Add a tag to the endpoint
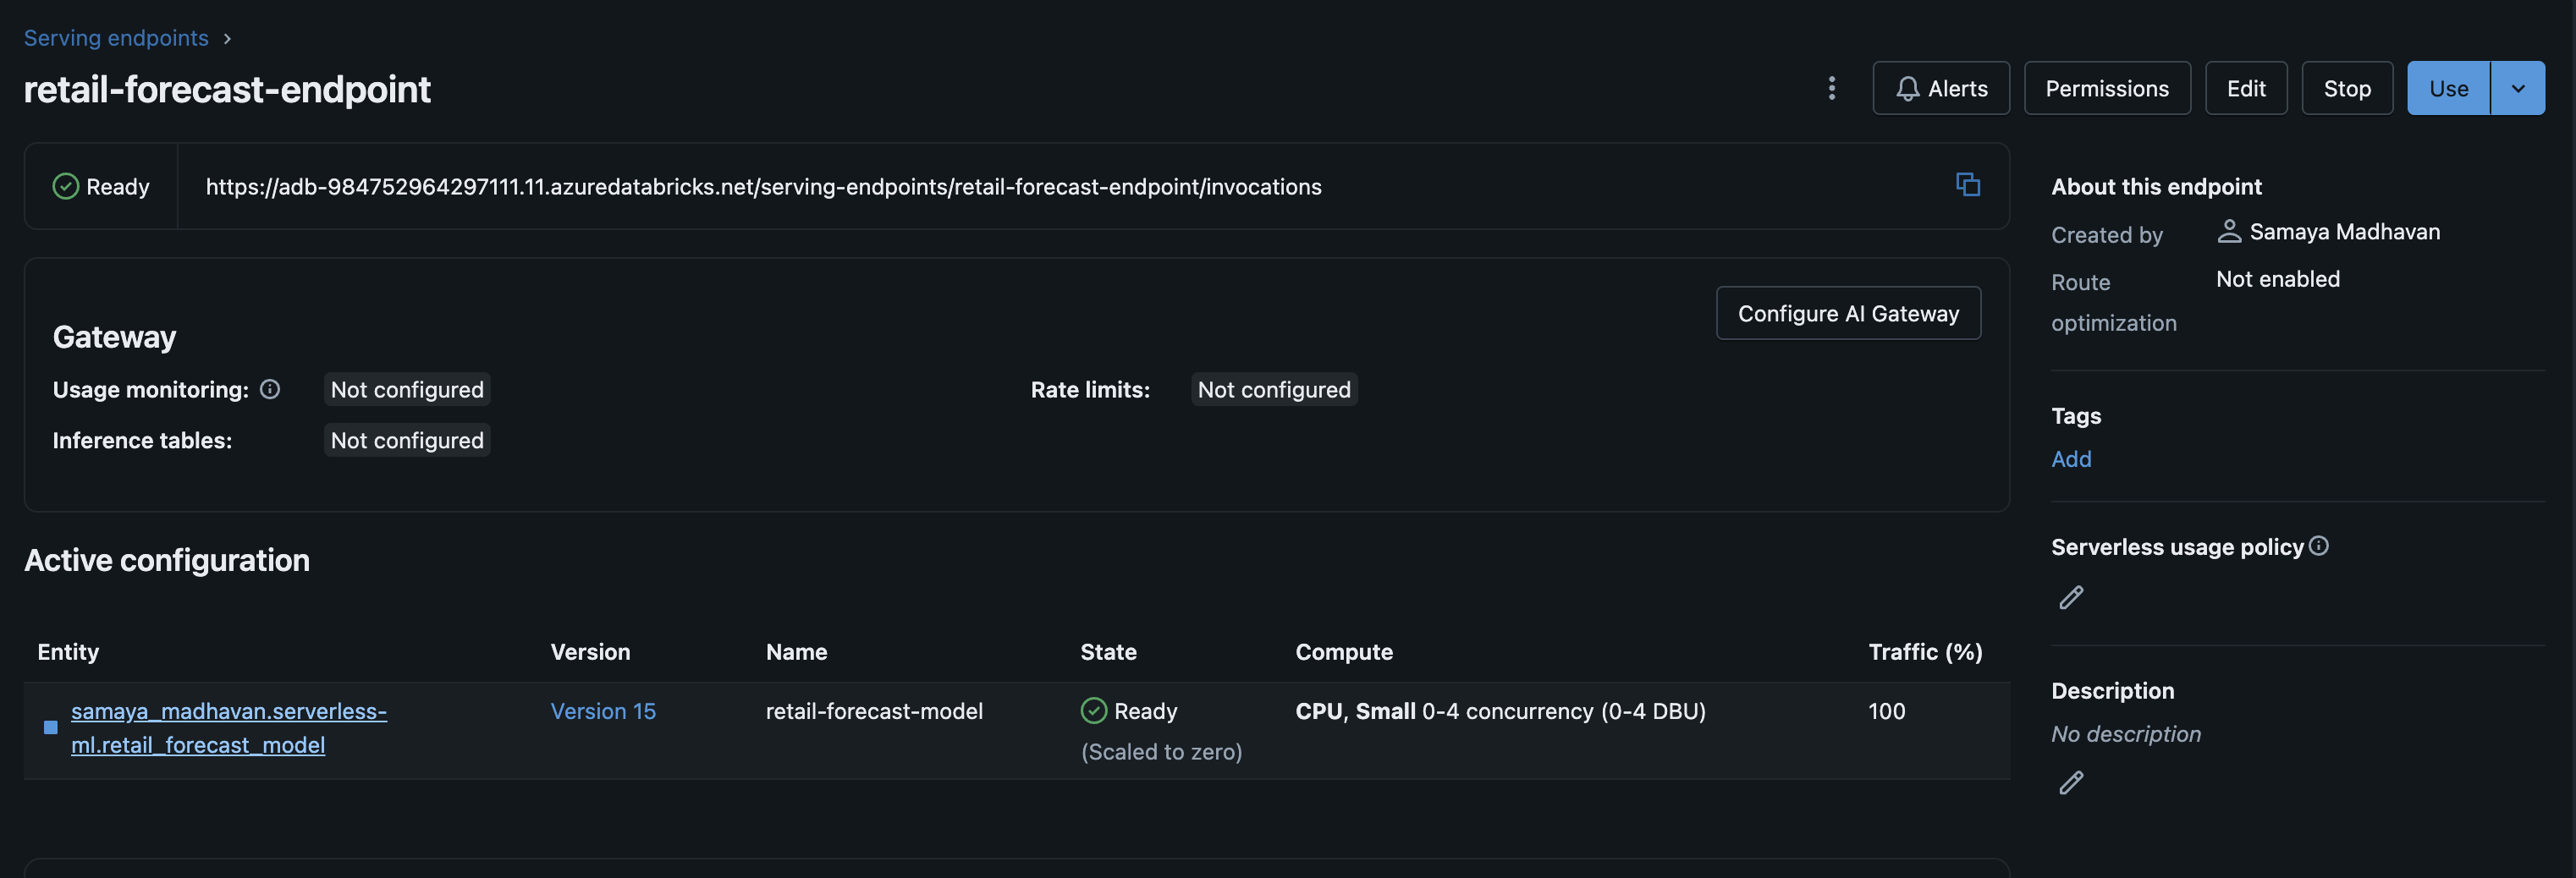This screenshot has height=878, width=2576. [2071, 459]
